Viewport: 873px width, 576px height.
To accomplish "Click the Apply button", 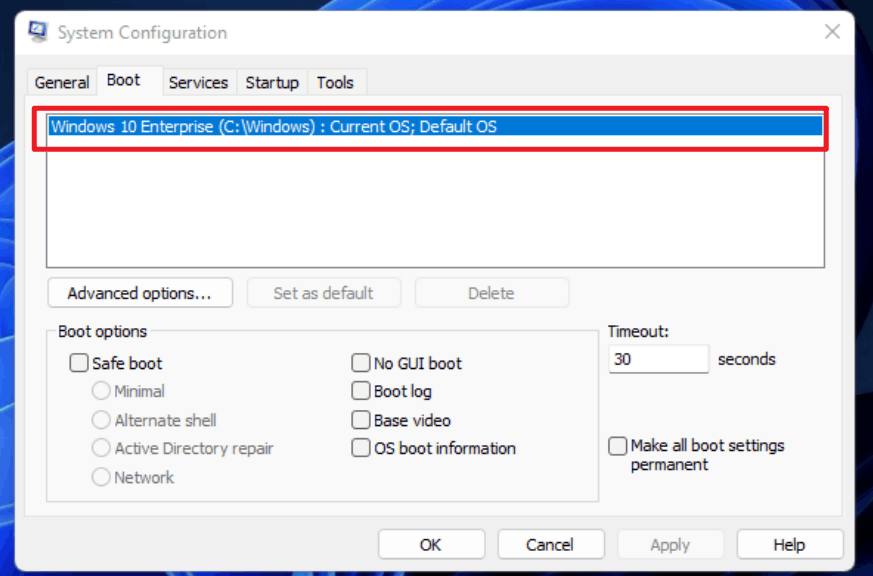I will [670, 544].
